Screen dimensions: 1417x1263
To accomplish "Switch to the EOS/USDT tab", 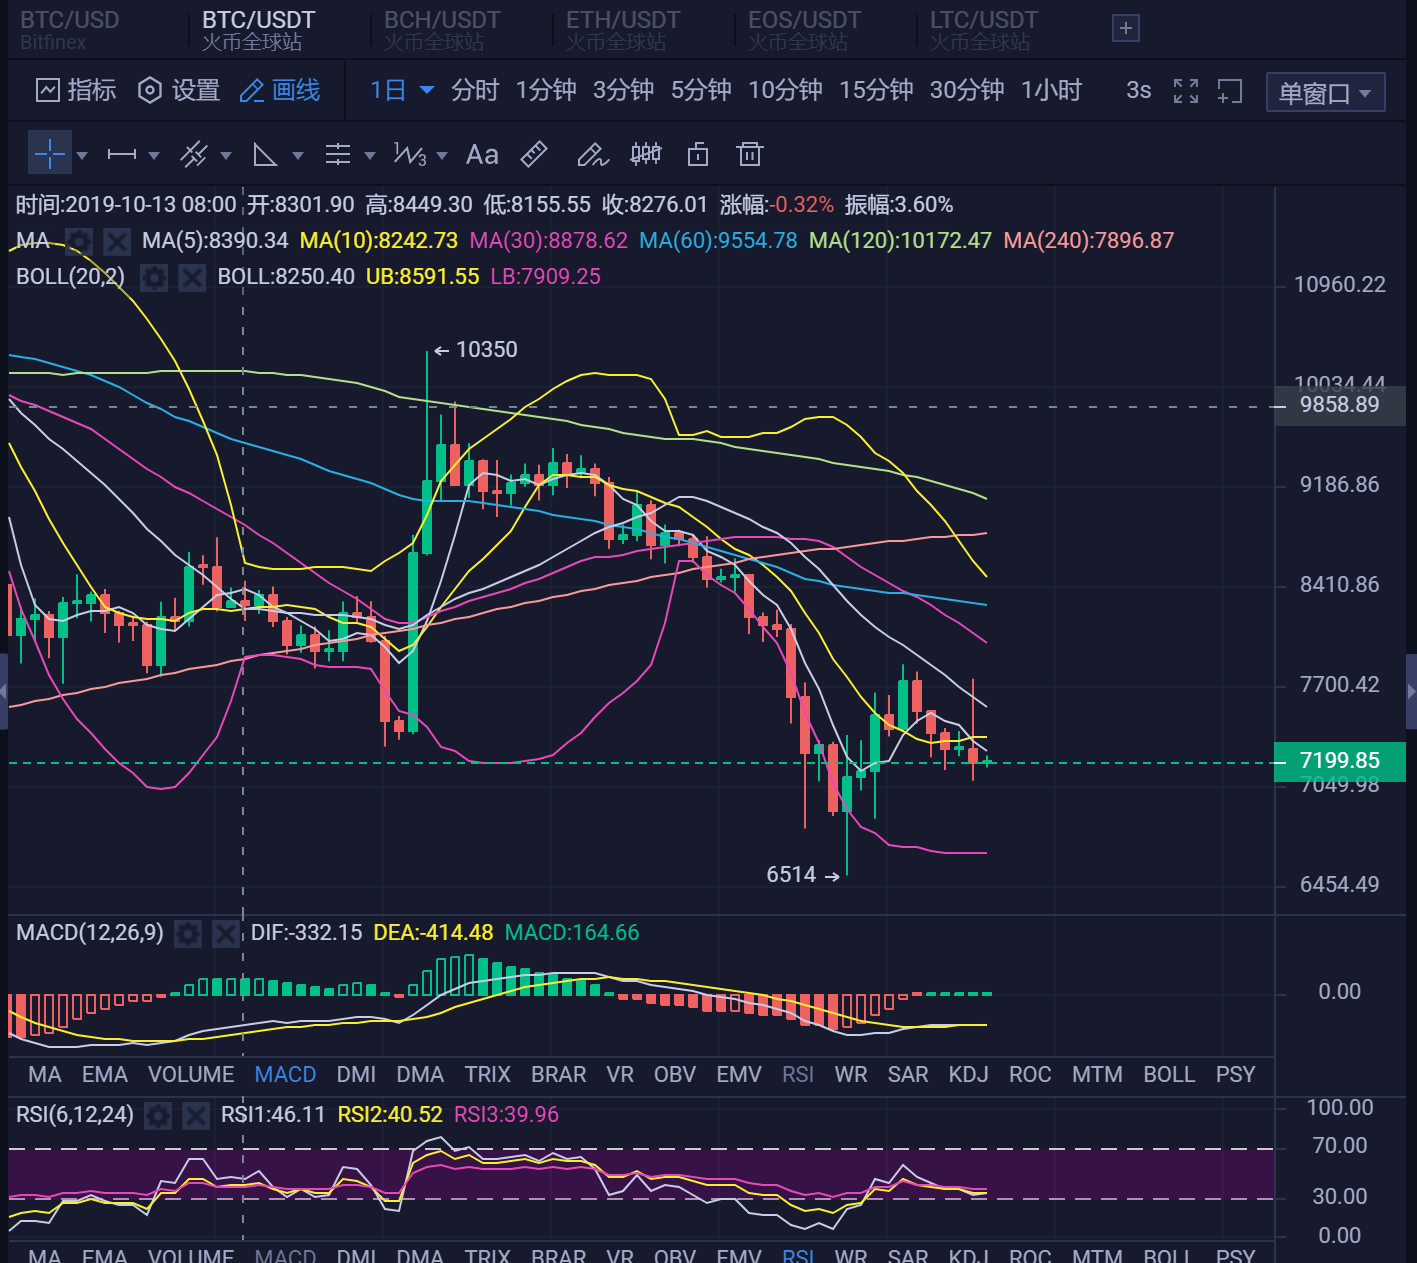I will pyautogui.click(x=804, y=31).
